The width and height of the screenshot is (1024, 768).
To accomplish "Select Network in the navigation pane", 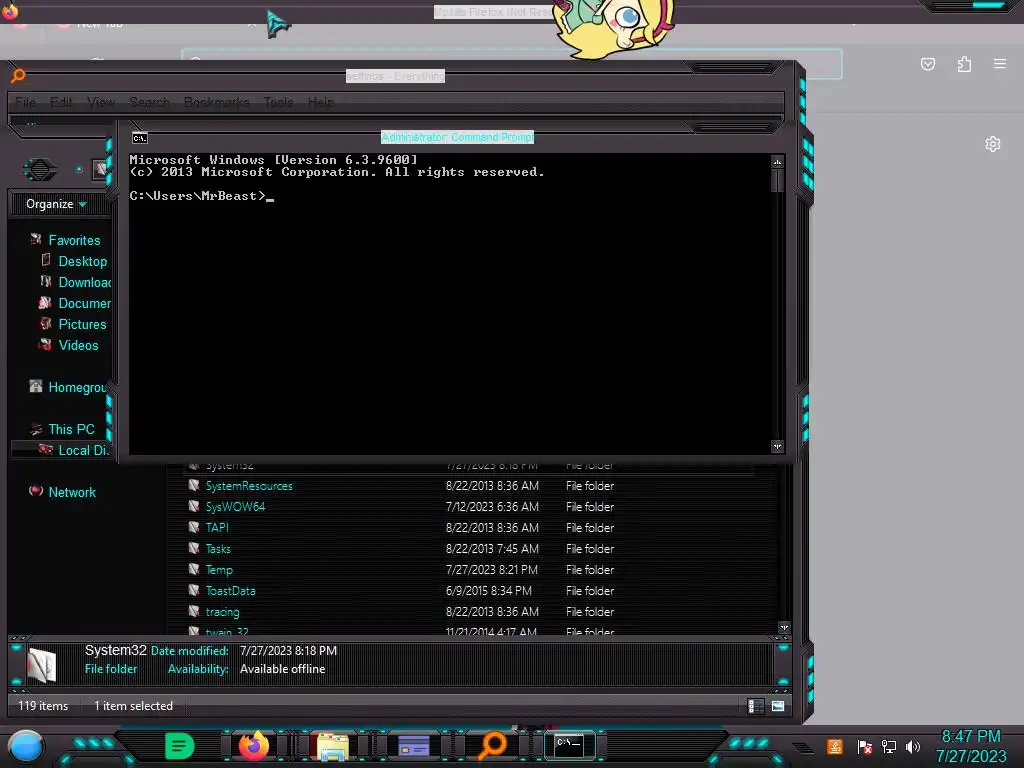I will (72, 492).
